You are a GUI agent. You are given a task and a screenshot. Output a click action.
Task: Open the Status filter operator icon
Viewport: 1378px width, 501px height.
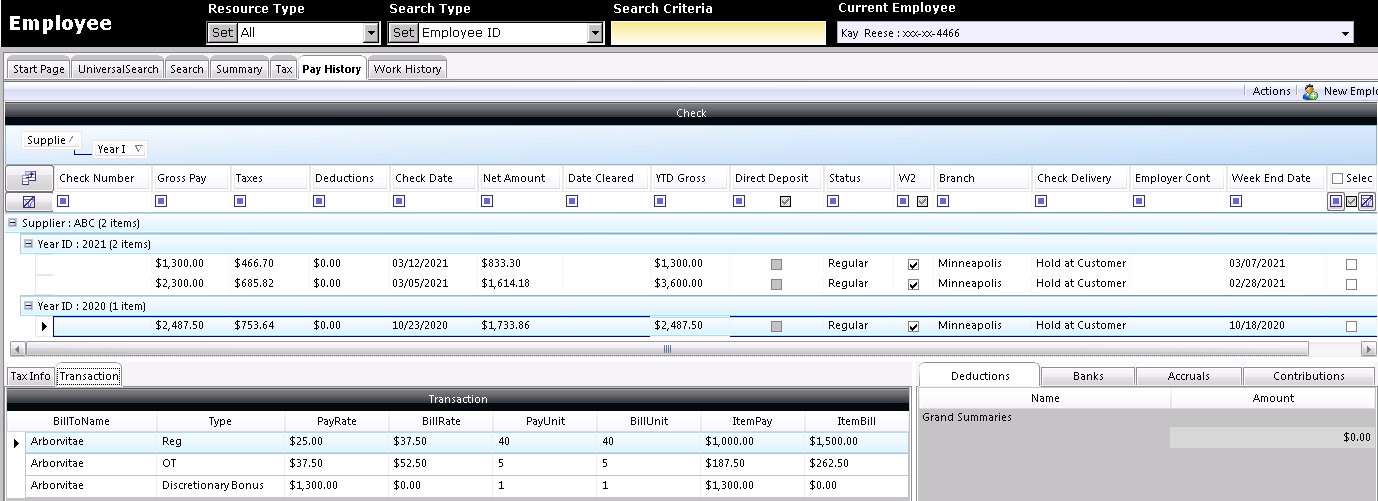pyautogui.click(x=834, y=201)
